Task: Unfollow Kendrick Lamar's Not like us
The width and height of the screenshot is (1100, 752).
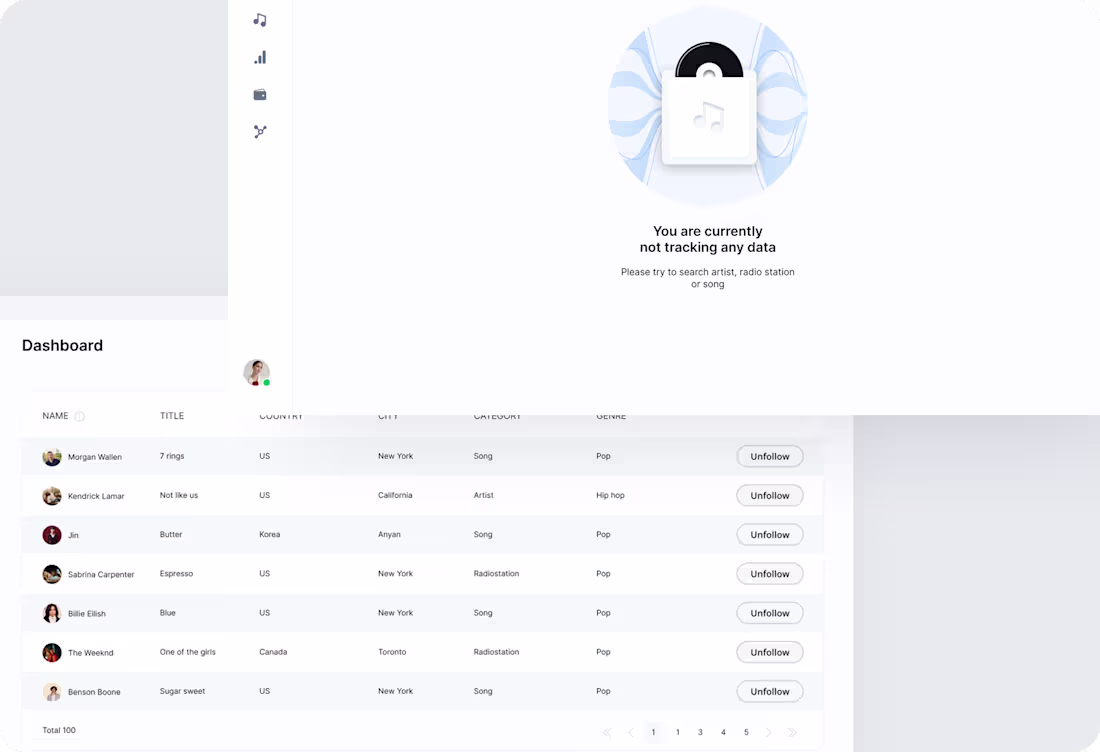Action: (769, 495)
